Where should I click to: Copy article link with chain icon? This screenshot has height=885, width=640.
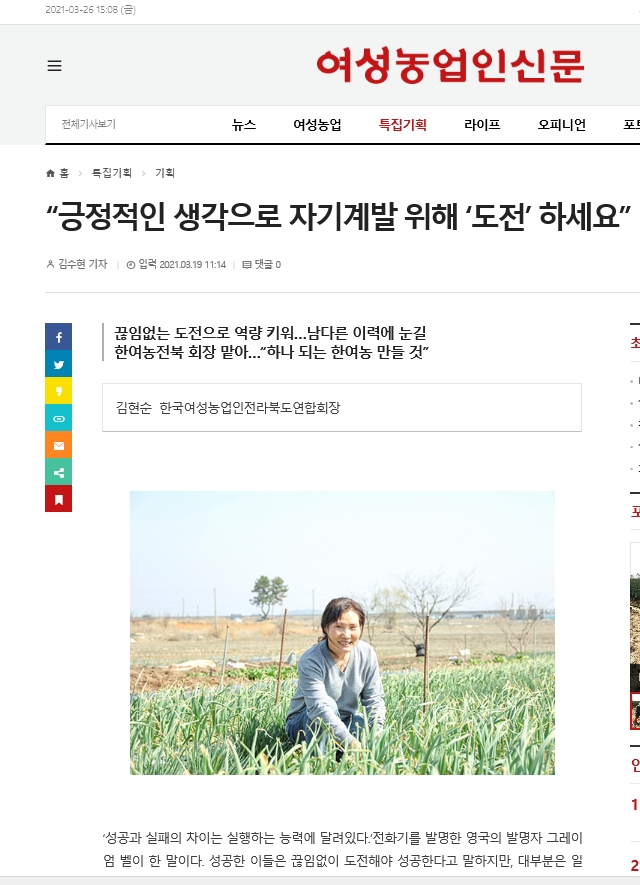coord(59,418)
